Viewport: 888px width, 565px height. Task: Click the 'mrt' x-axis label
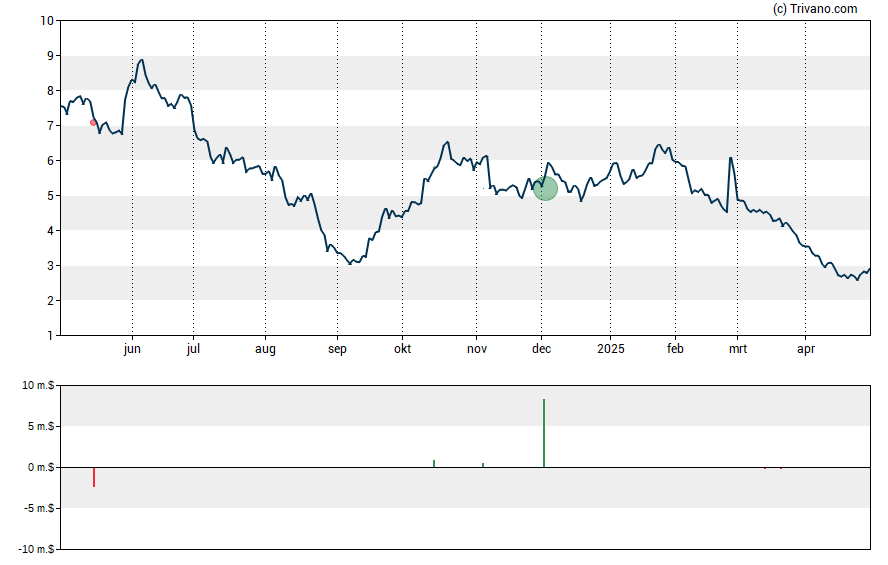point(737,349)
